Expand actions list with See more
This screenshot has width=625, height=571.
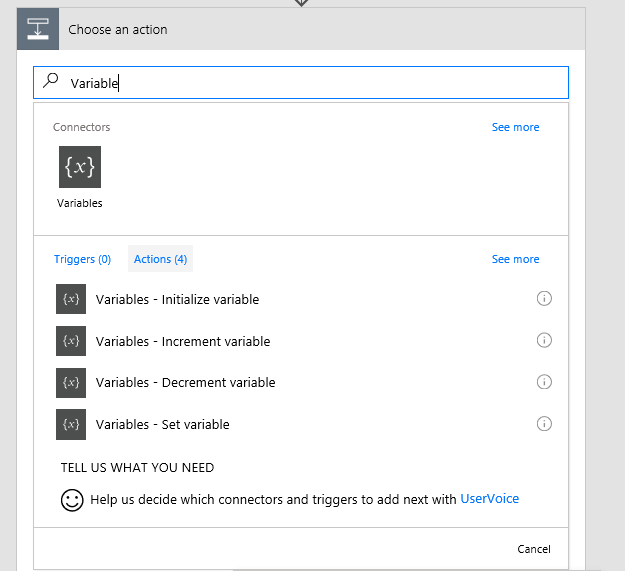coord(515,259)
